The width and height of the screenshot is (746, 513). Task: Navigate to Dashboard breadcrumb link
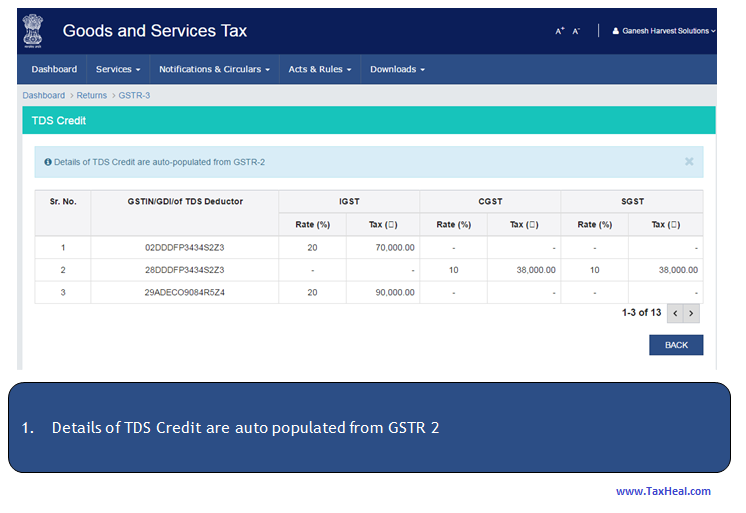click(44, 95)
